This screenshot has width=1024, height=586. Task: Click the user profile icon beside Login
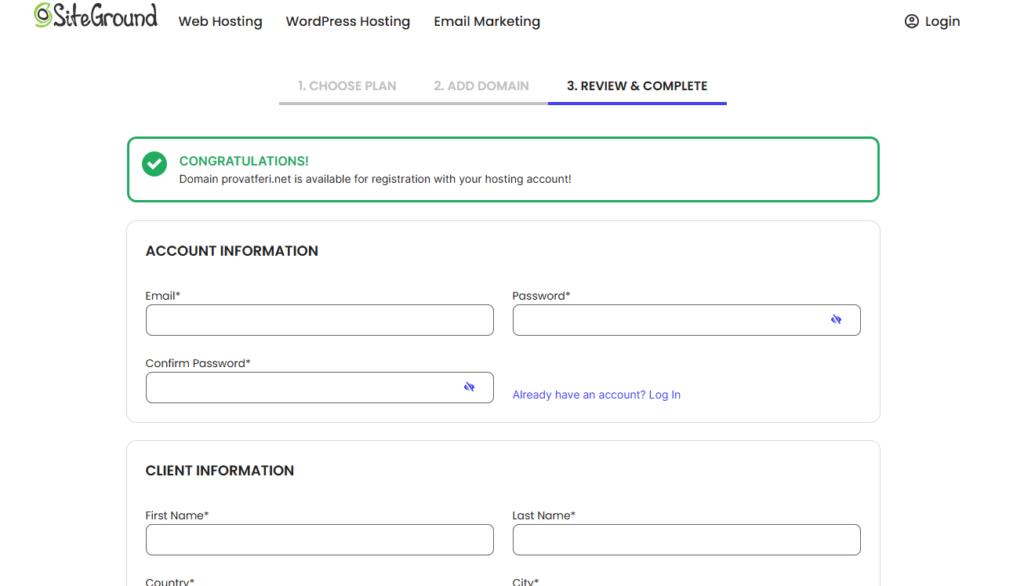click(911, 22)
